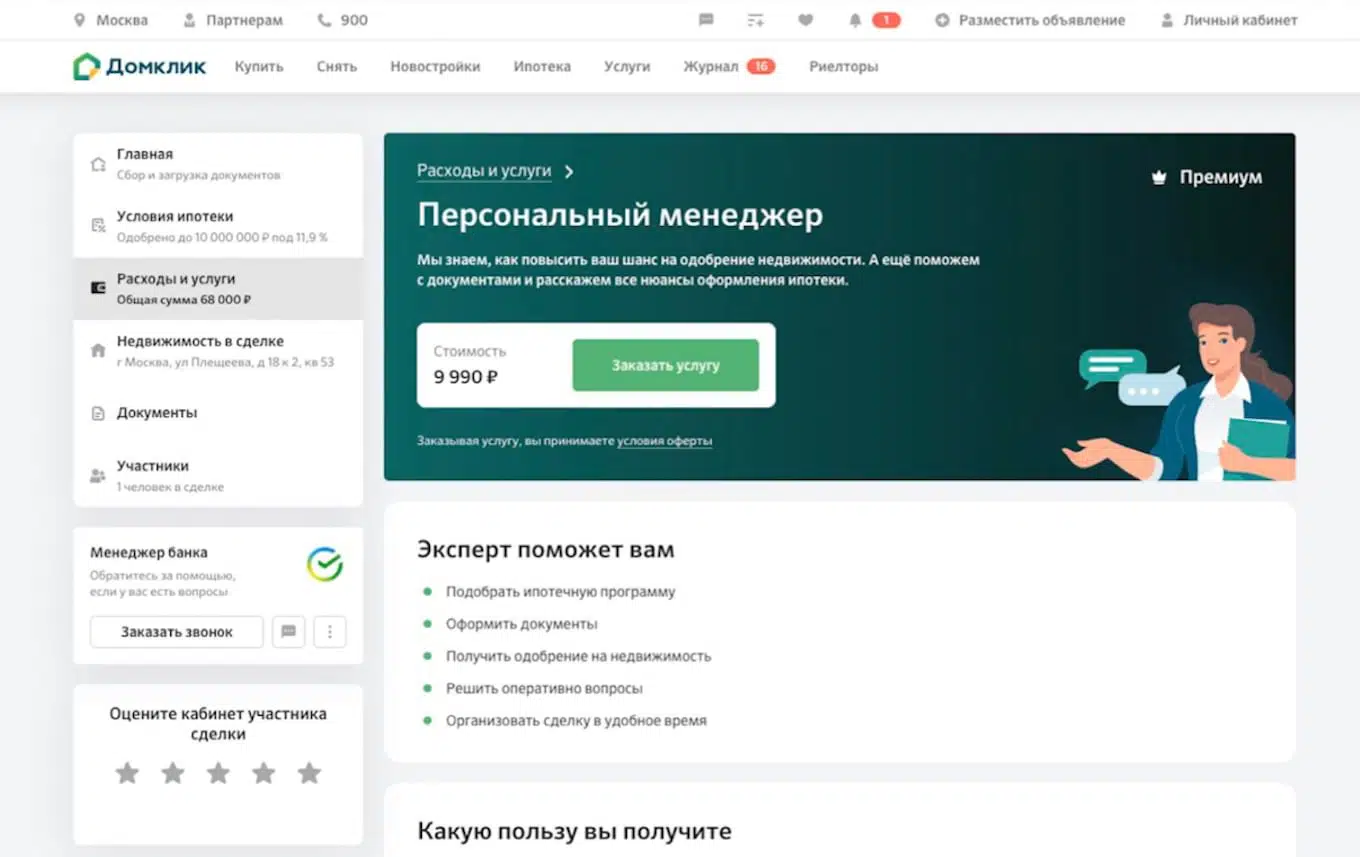Rate the cabinet with the third star
The width and height of the screenshot is (1360, 857).
coord(218,773)
